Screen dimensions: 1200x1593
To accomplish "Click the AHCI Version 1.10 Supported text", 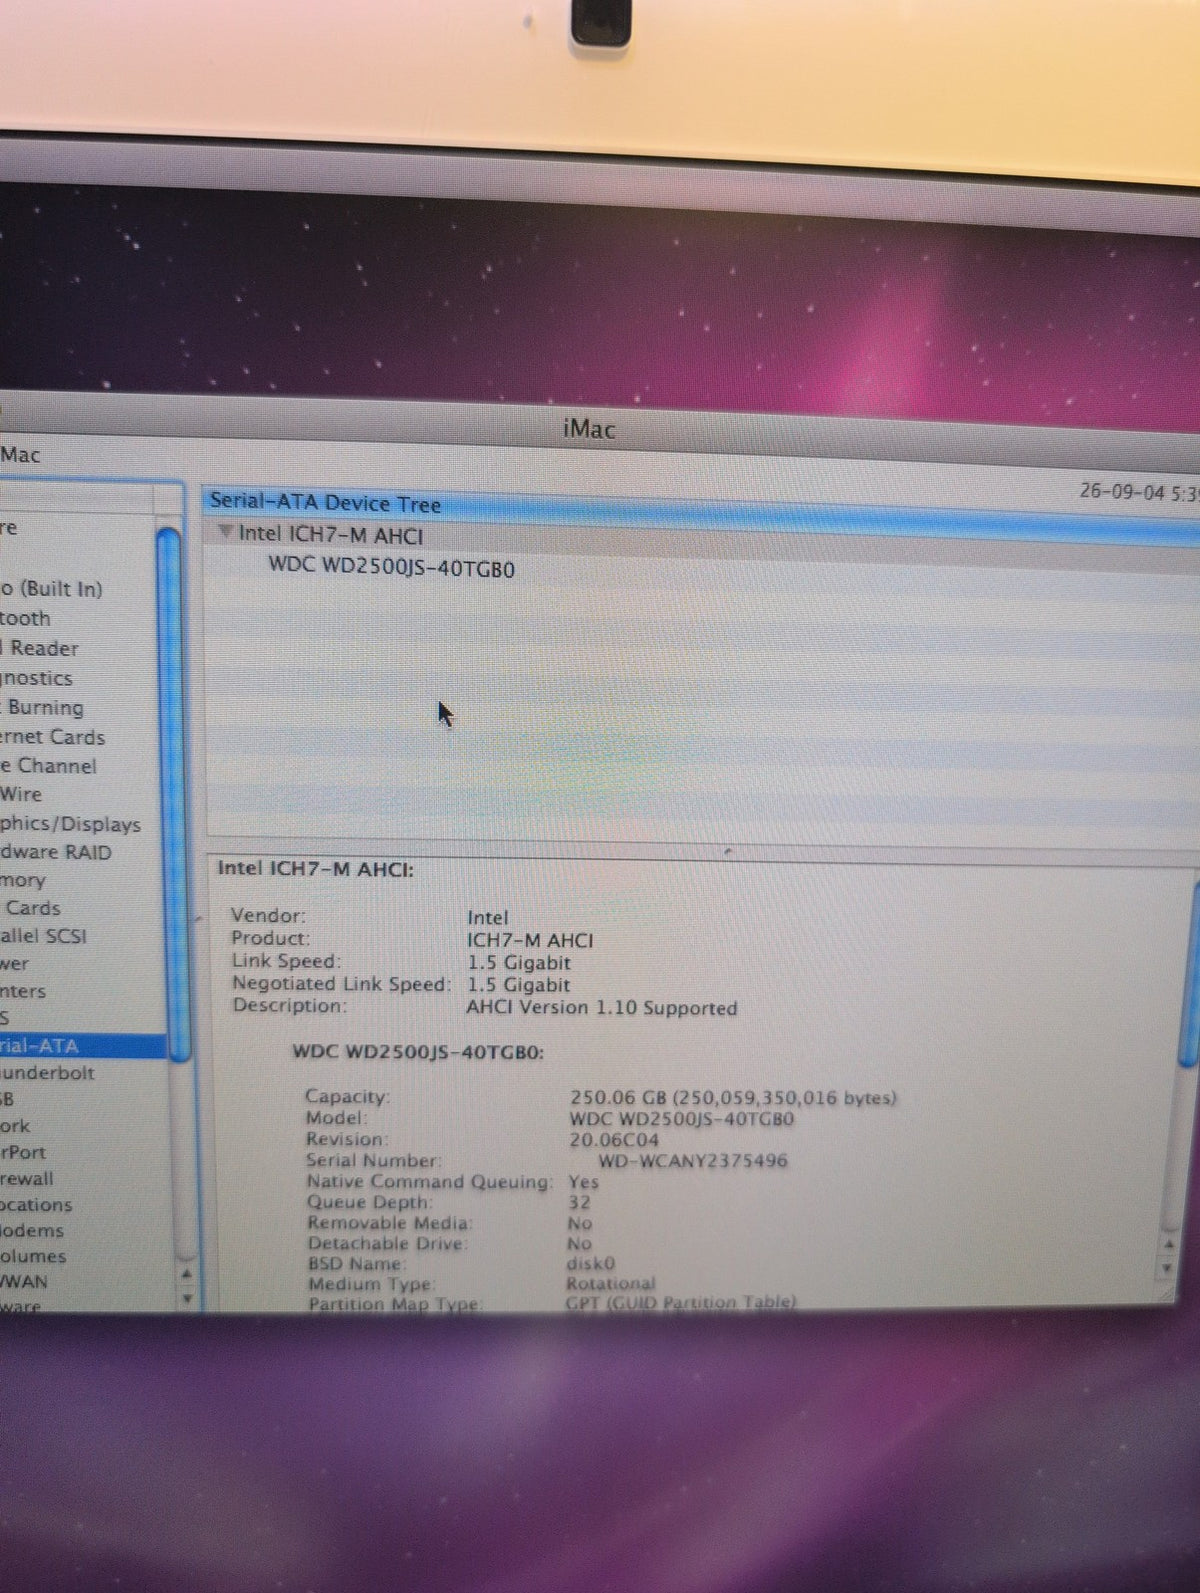I will 601,1007.
